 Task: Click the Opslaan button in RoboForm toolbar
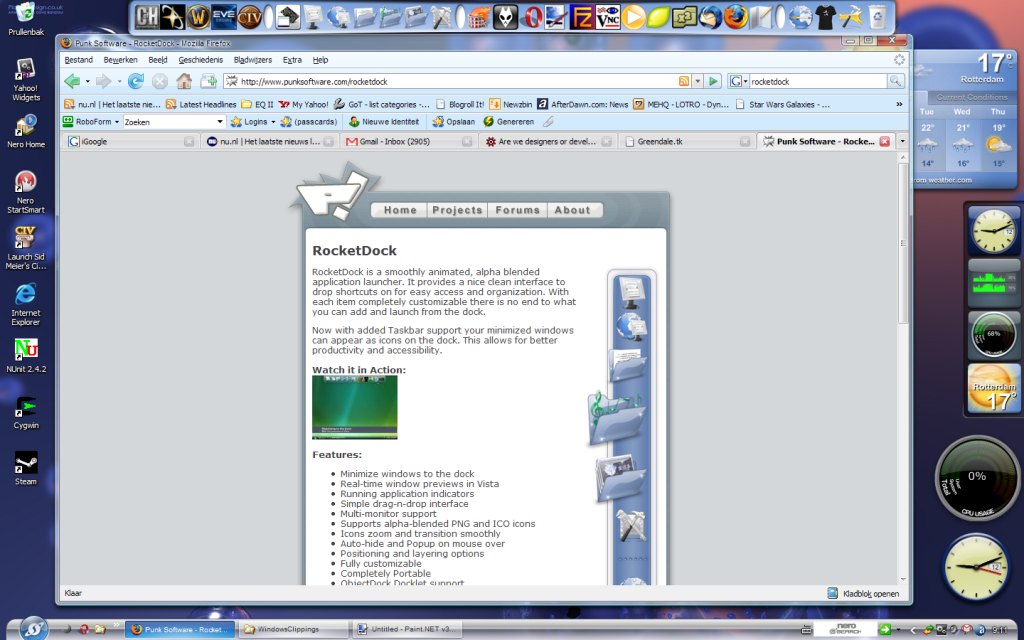point(454,122)
